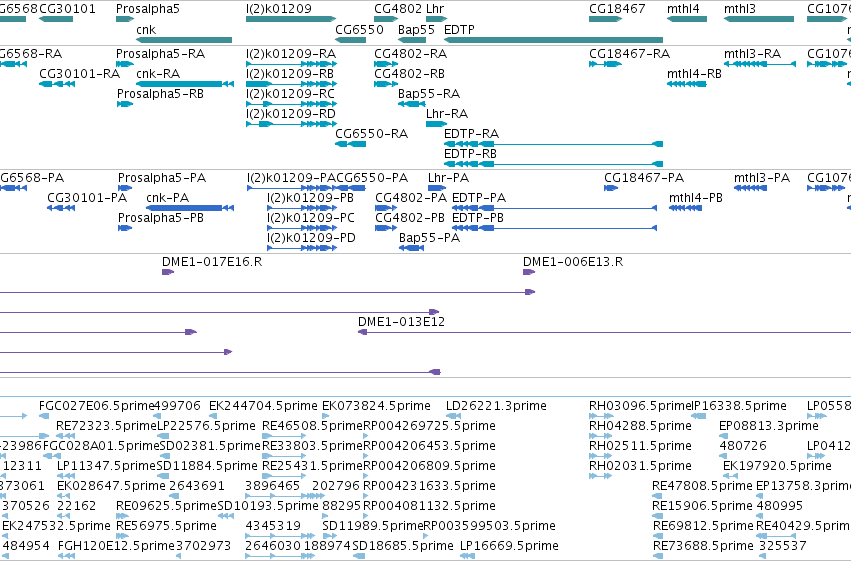This screenshot has height=561, width=851.
Task: Select the cnk gene feature label
Action: tap(146, 30)
